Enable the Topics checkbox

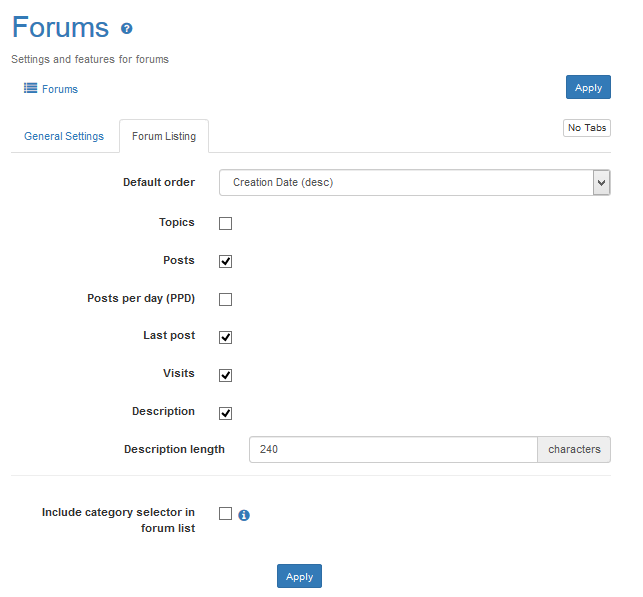click(x=225, y=223)
